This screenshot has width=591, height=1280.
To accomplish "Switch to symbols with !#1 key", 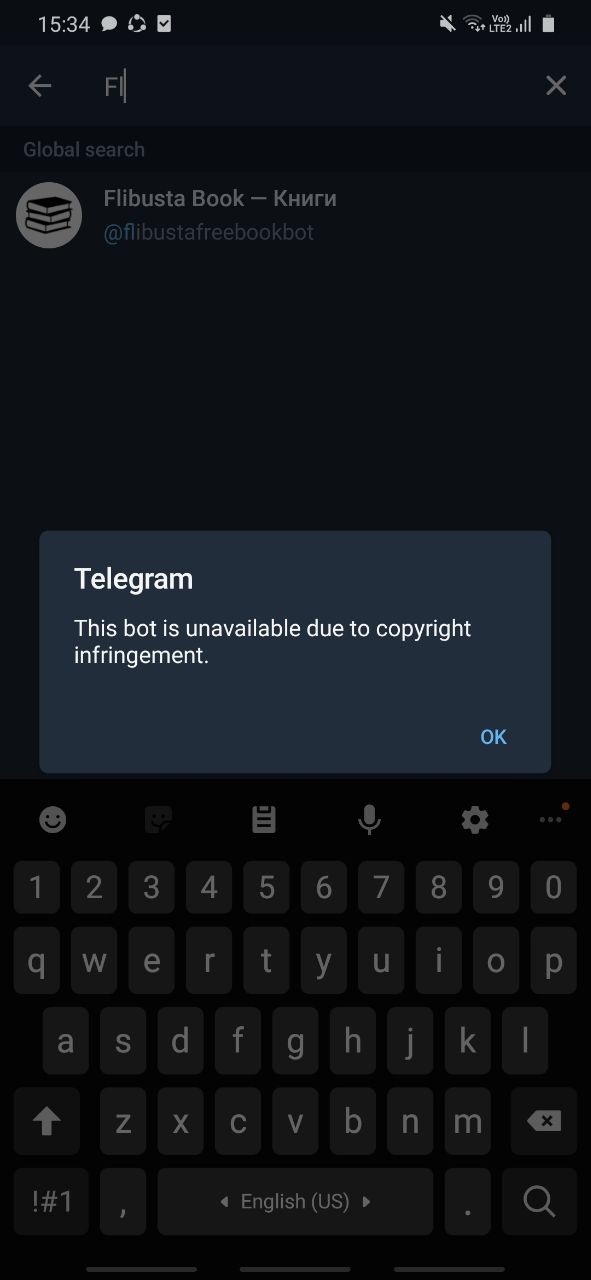I will pyautogui.click(x=52, y=1201).
